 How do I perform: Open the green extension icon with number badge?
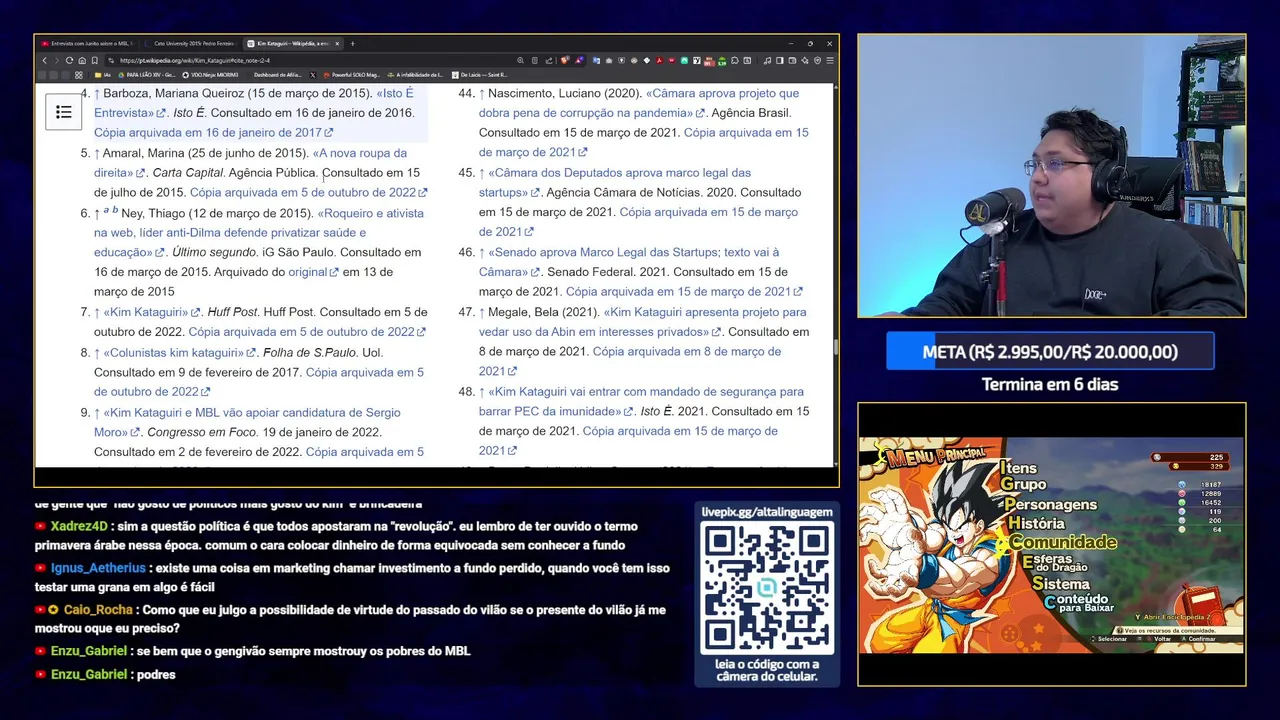[x=722, y=61]
